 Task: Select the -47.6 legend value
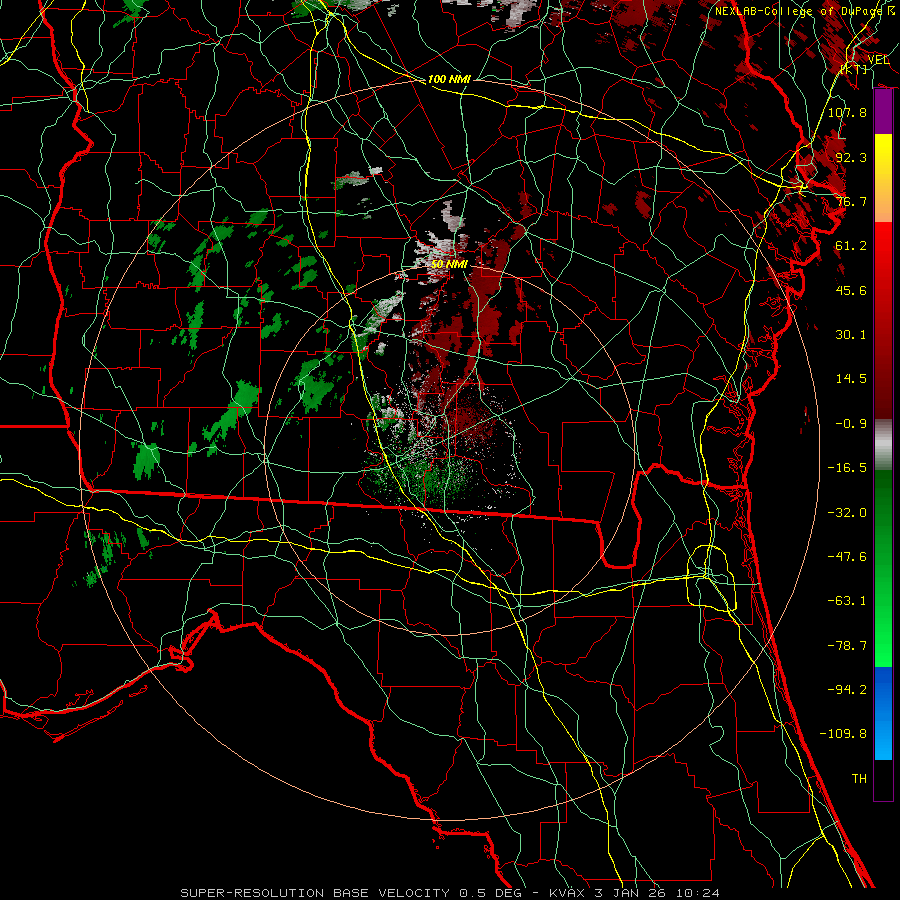pos(847,557)
